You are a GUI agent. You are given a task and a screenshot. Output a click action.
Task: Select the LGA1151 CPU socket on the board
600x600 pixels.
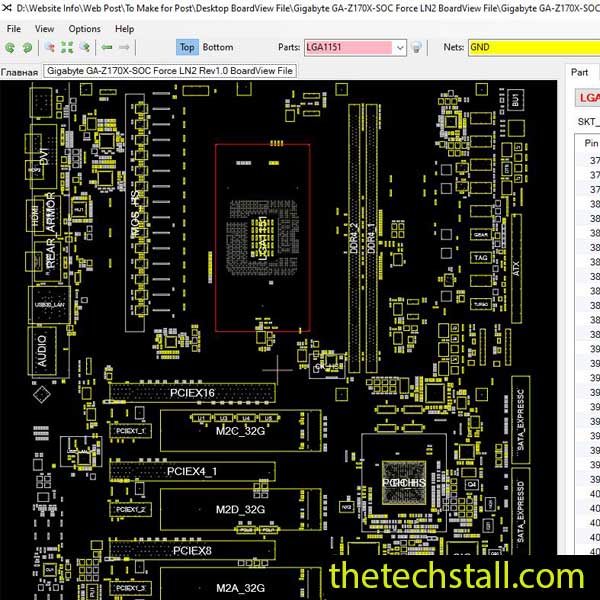263,237
